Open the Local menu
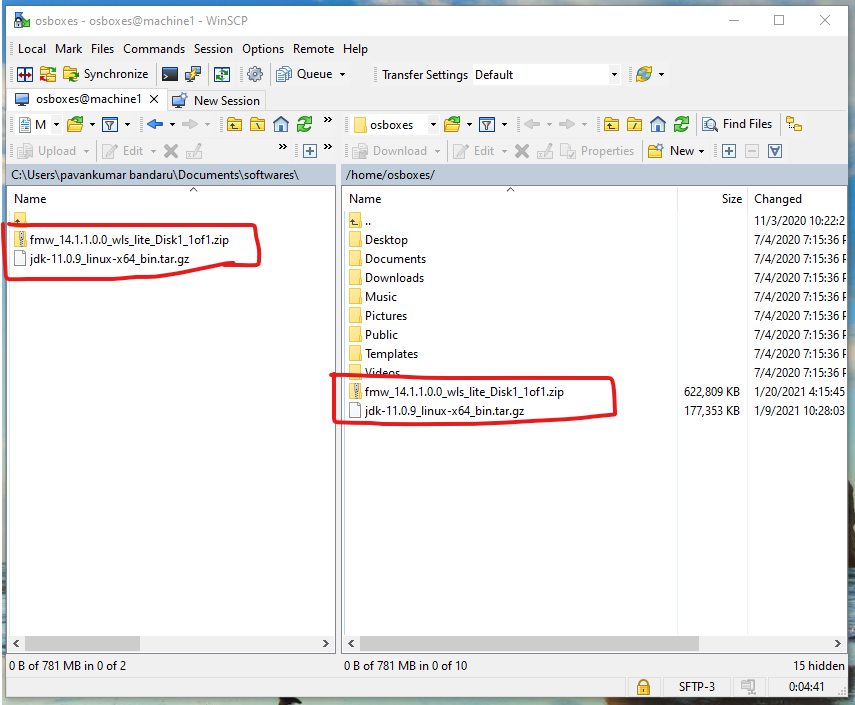This screenshot has width=855, height=705. point(32,49)
